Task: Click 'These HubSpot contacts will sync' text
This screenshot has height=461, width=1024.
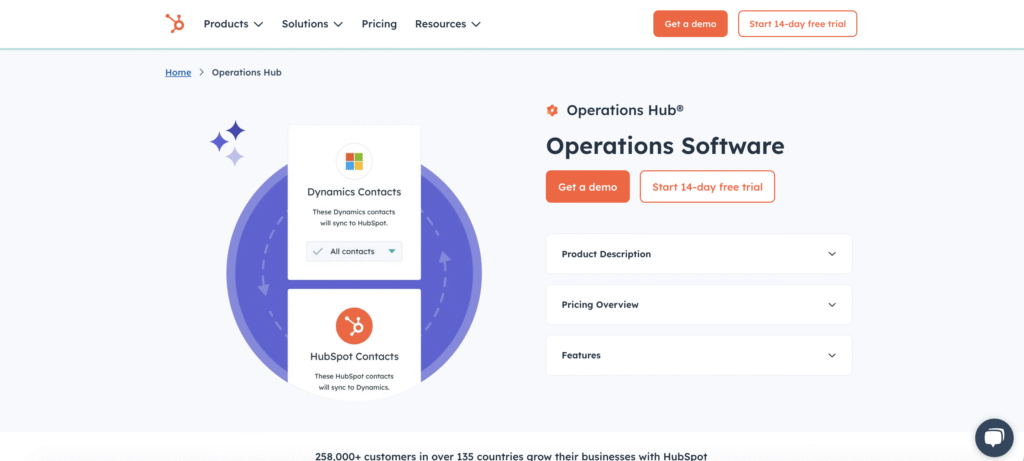Action: [354, 381]
